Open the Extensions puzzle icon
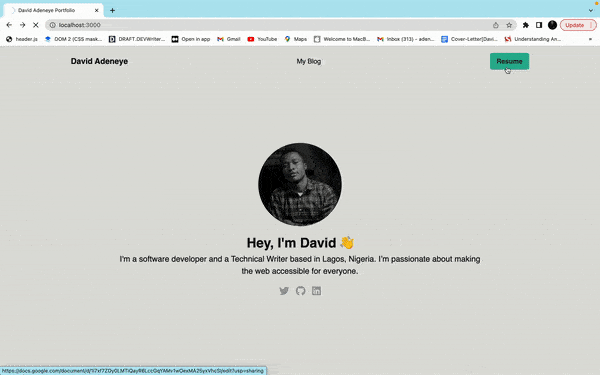Viewport: 600px width, 375px height. tap(526, 25)
